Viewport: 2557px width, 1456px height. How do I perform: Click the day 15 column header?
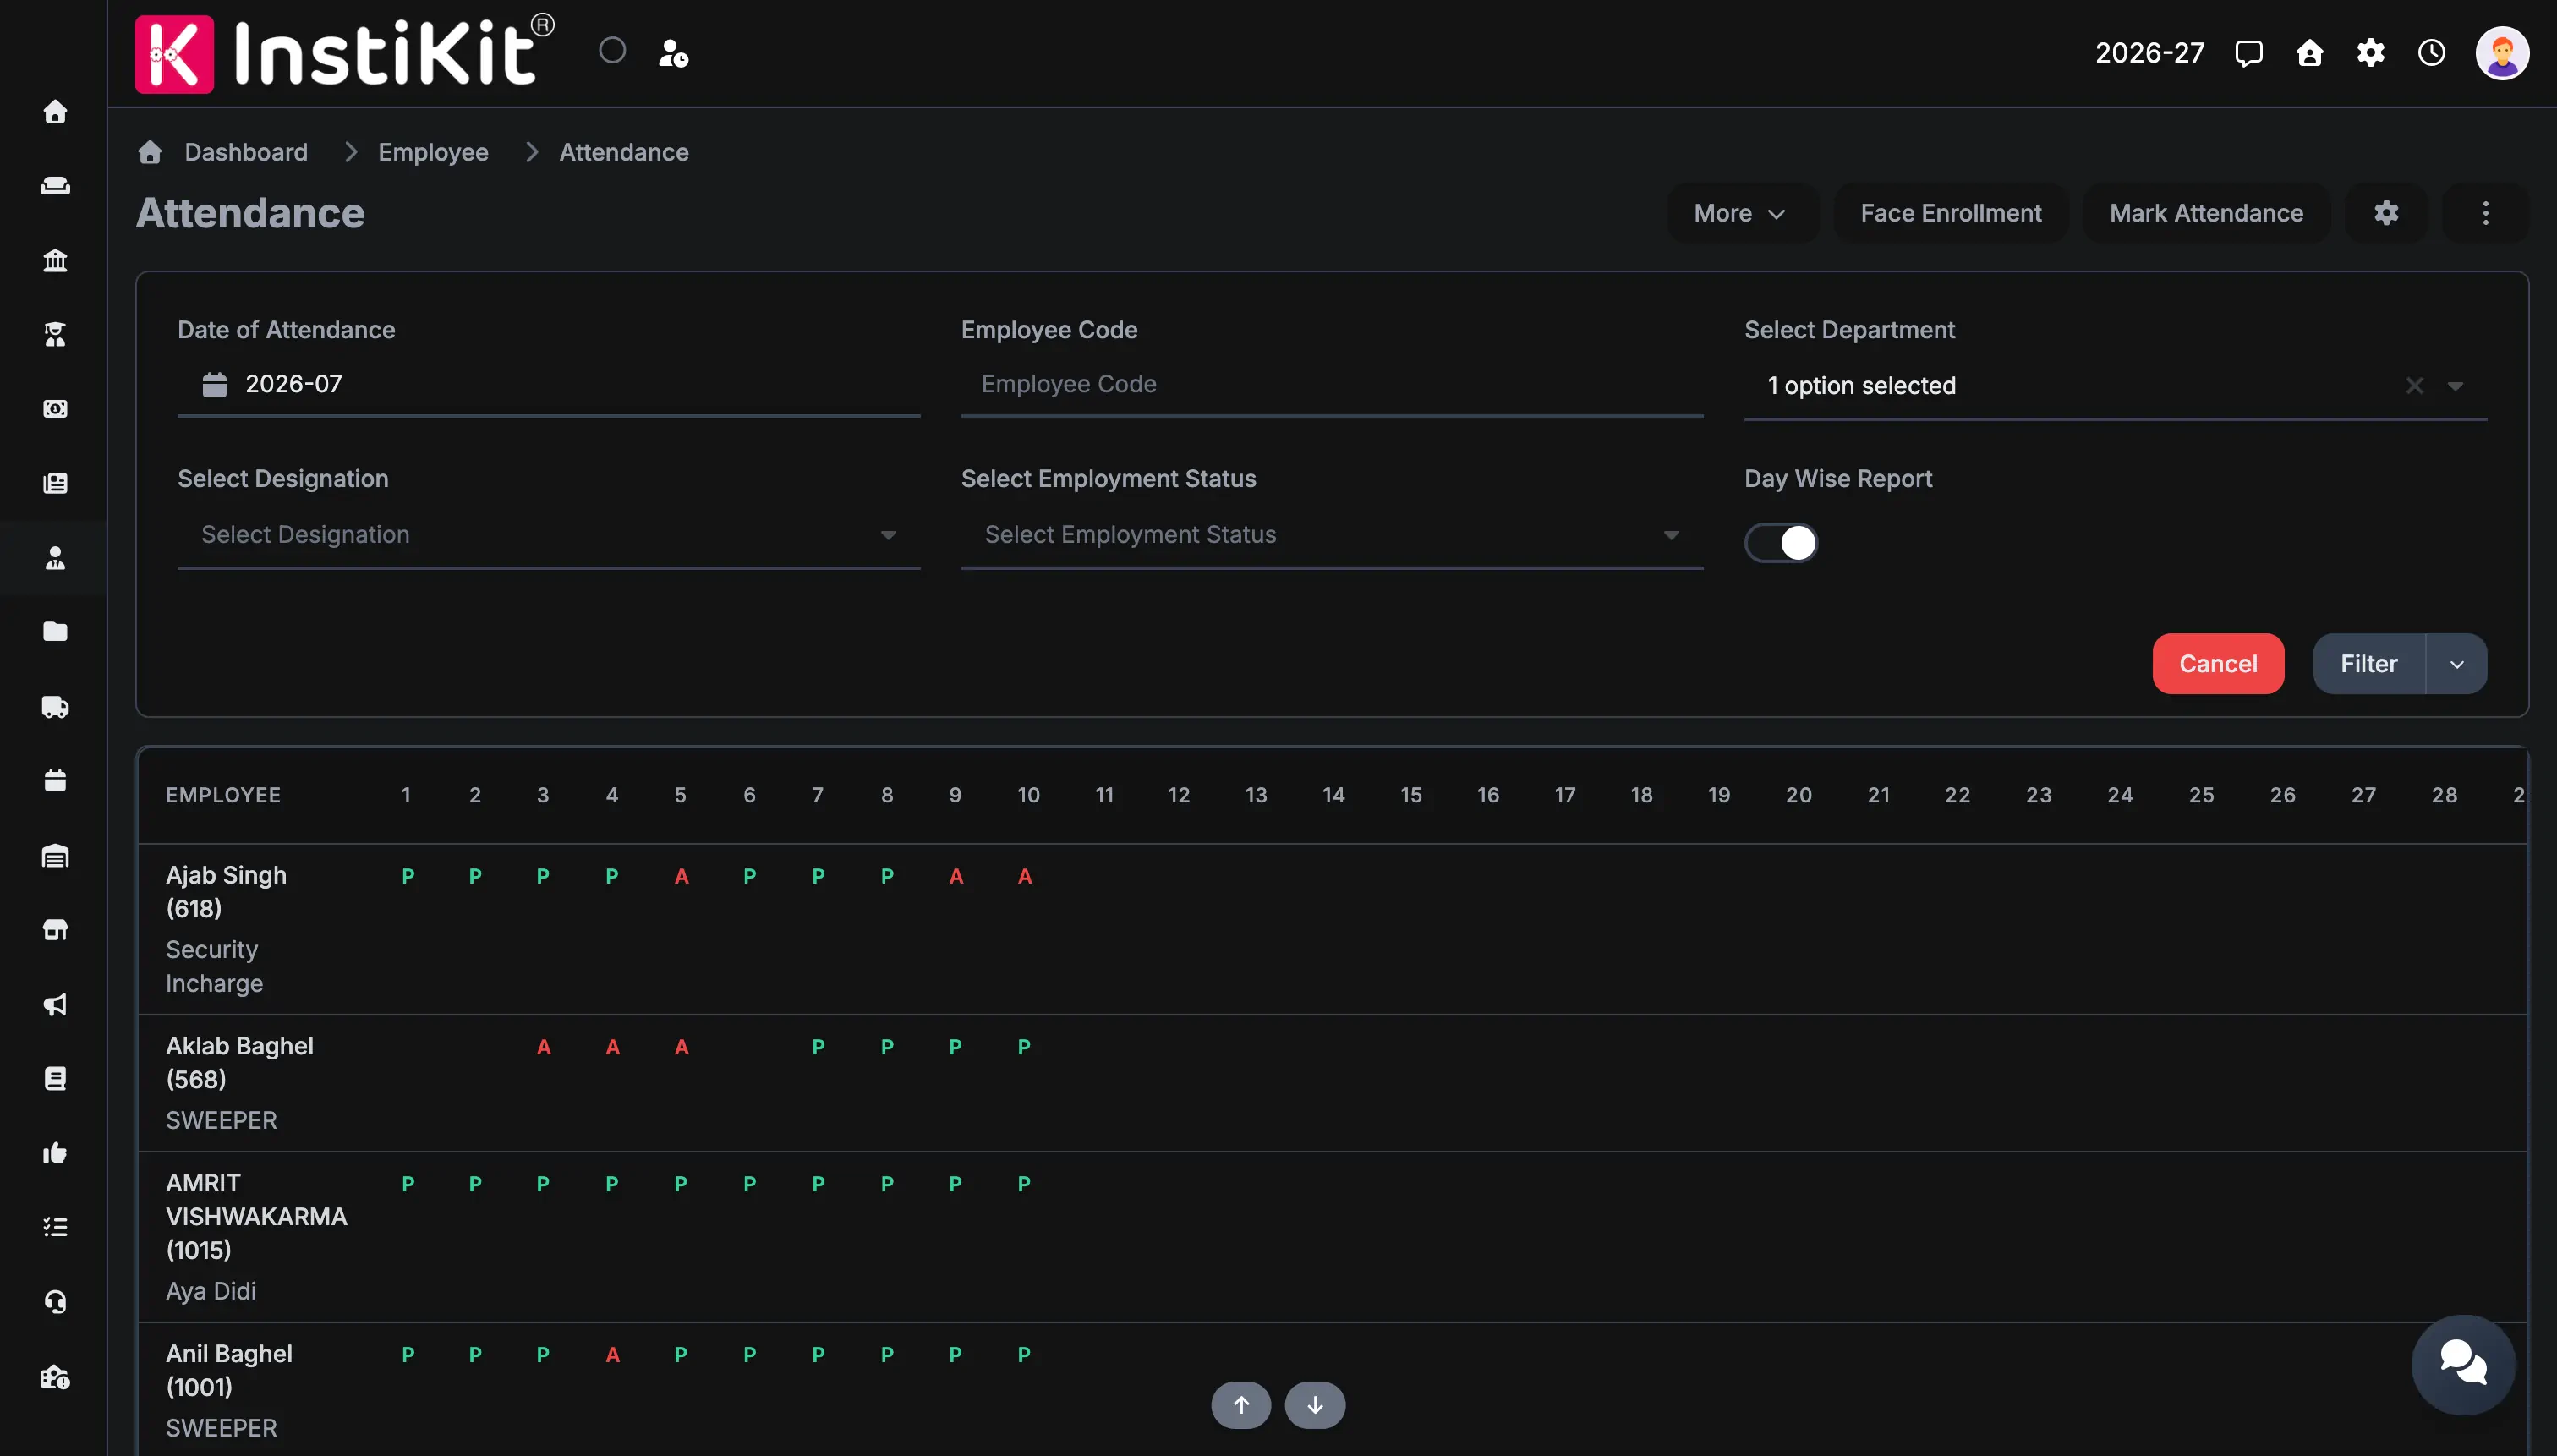click(1410, 795)
